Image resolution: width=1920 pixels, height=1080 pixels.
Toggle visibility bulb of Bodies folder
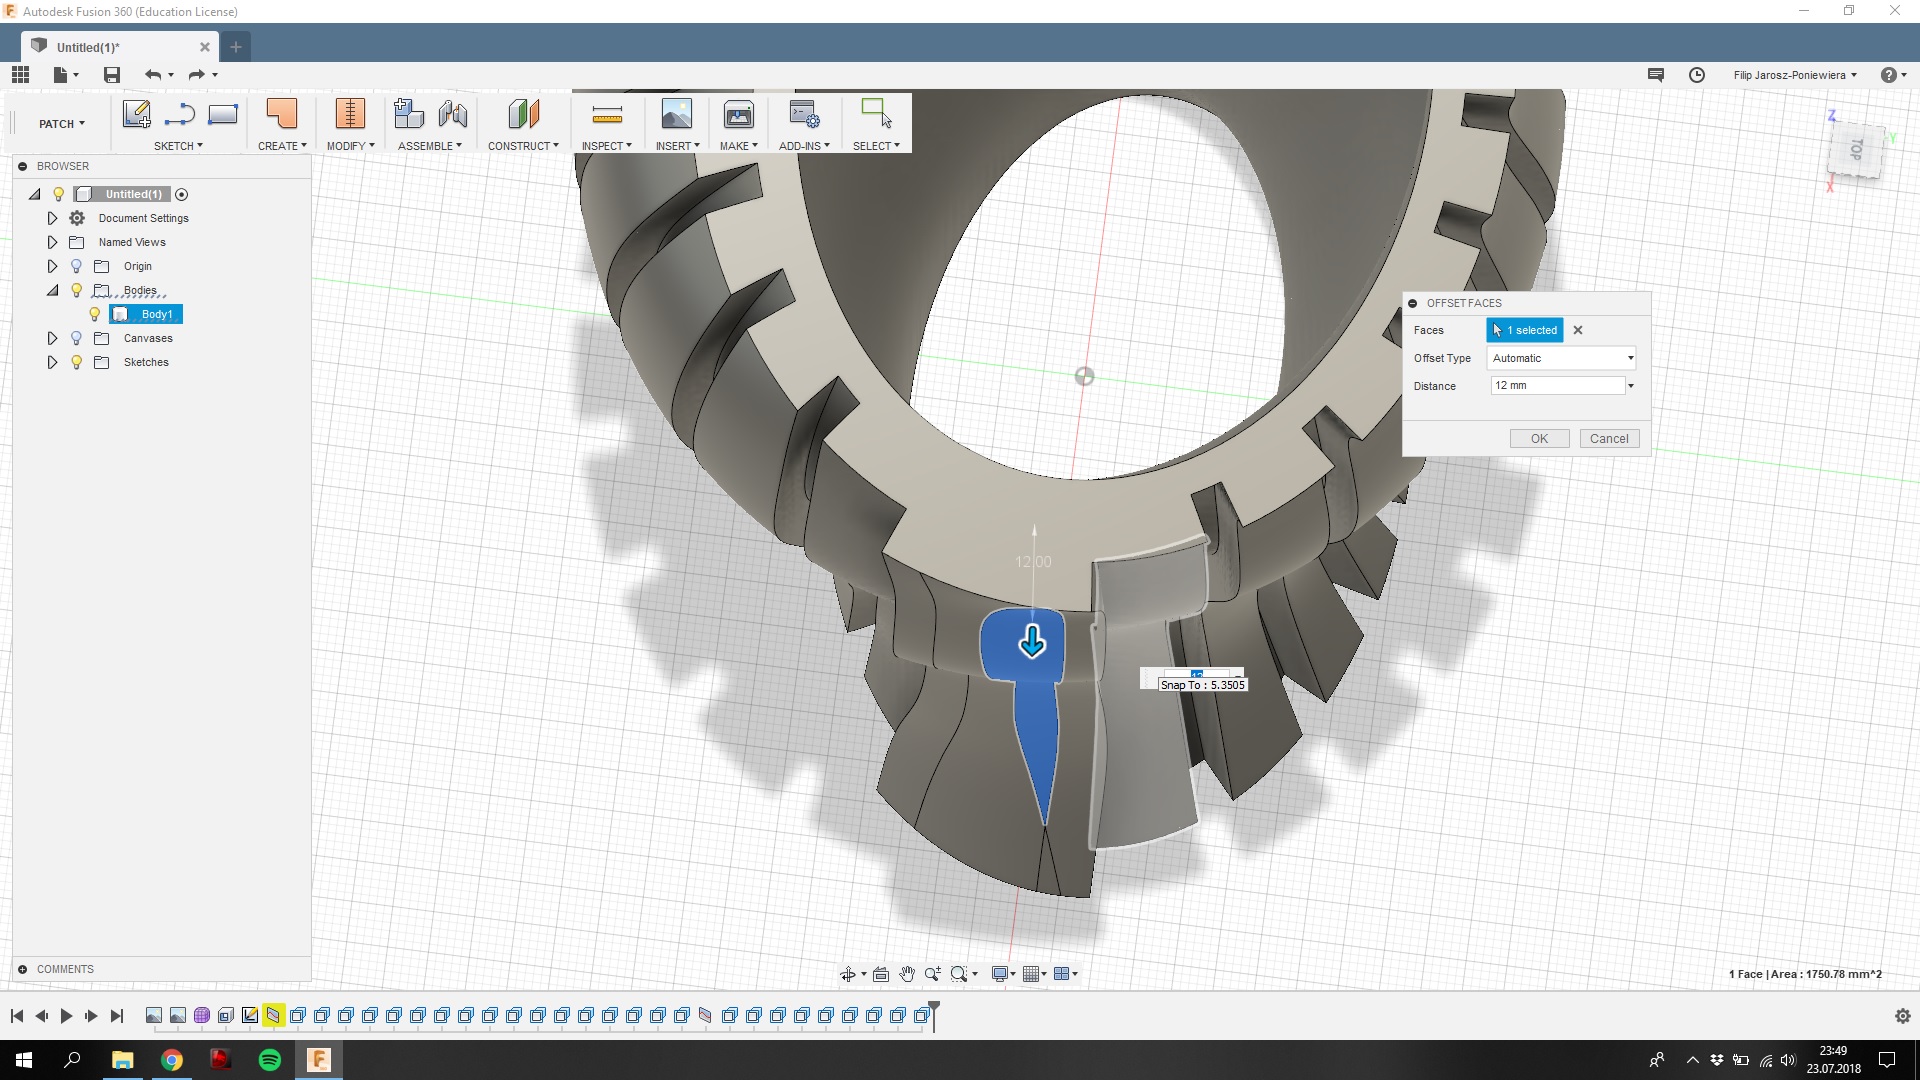pos(76,290)
